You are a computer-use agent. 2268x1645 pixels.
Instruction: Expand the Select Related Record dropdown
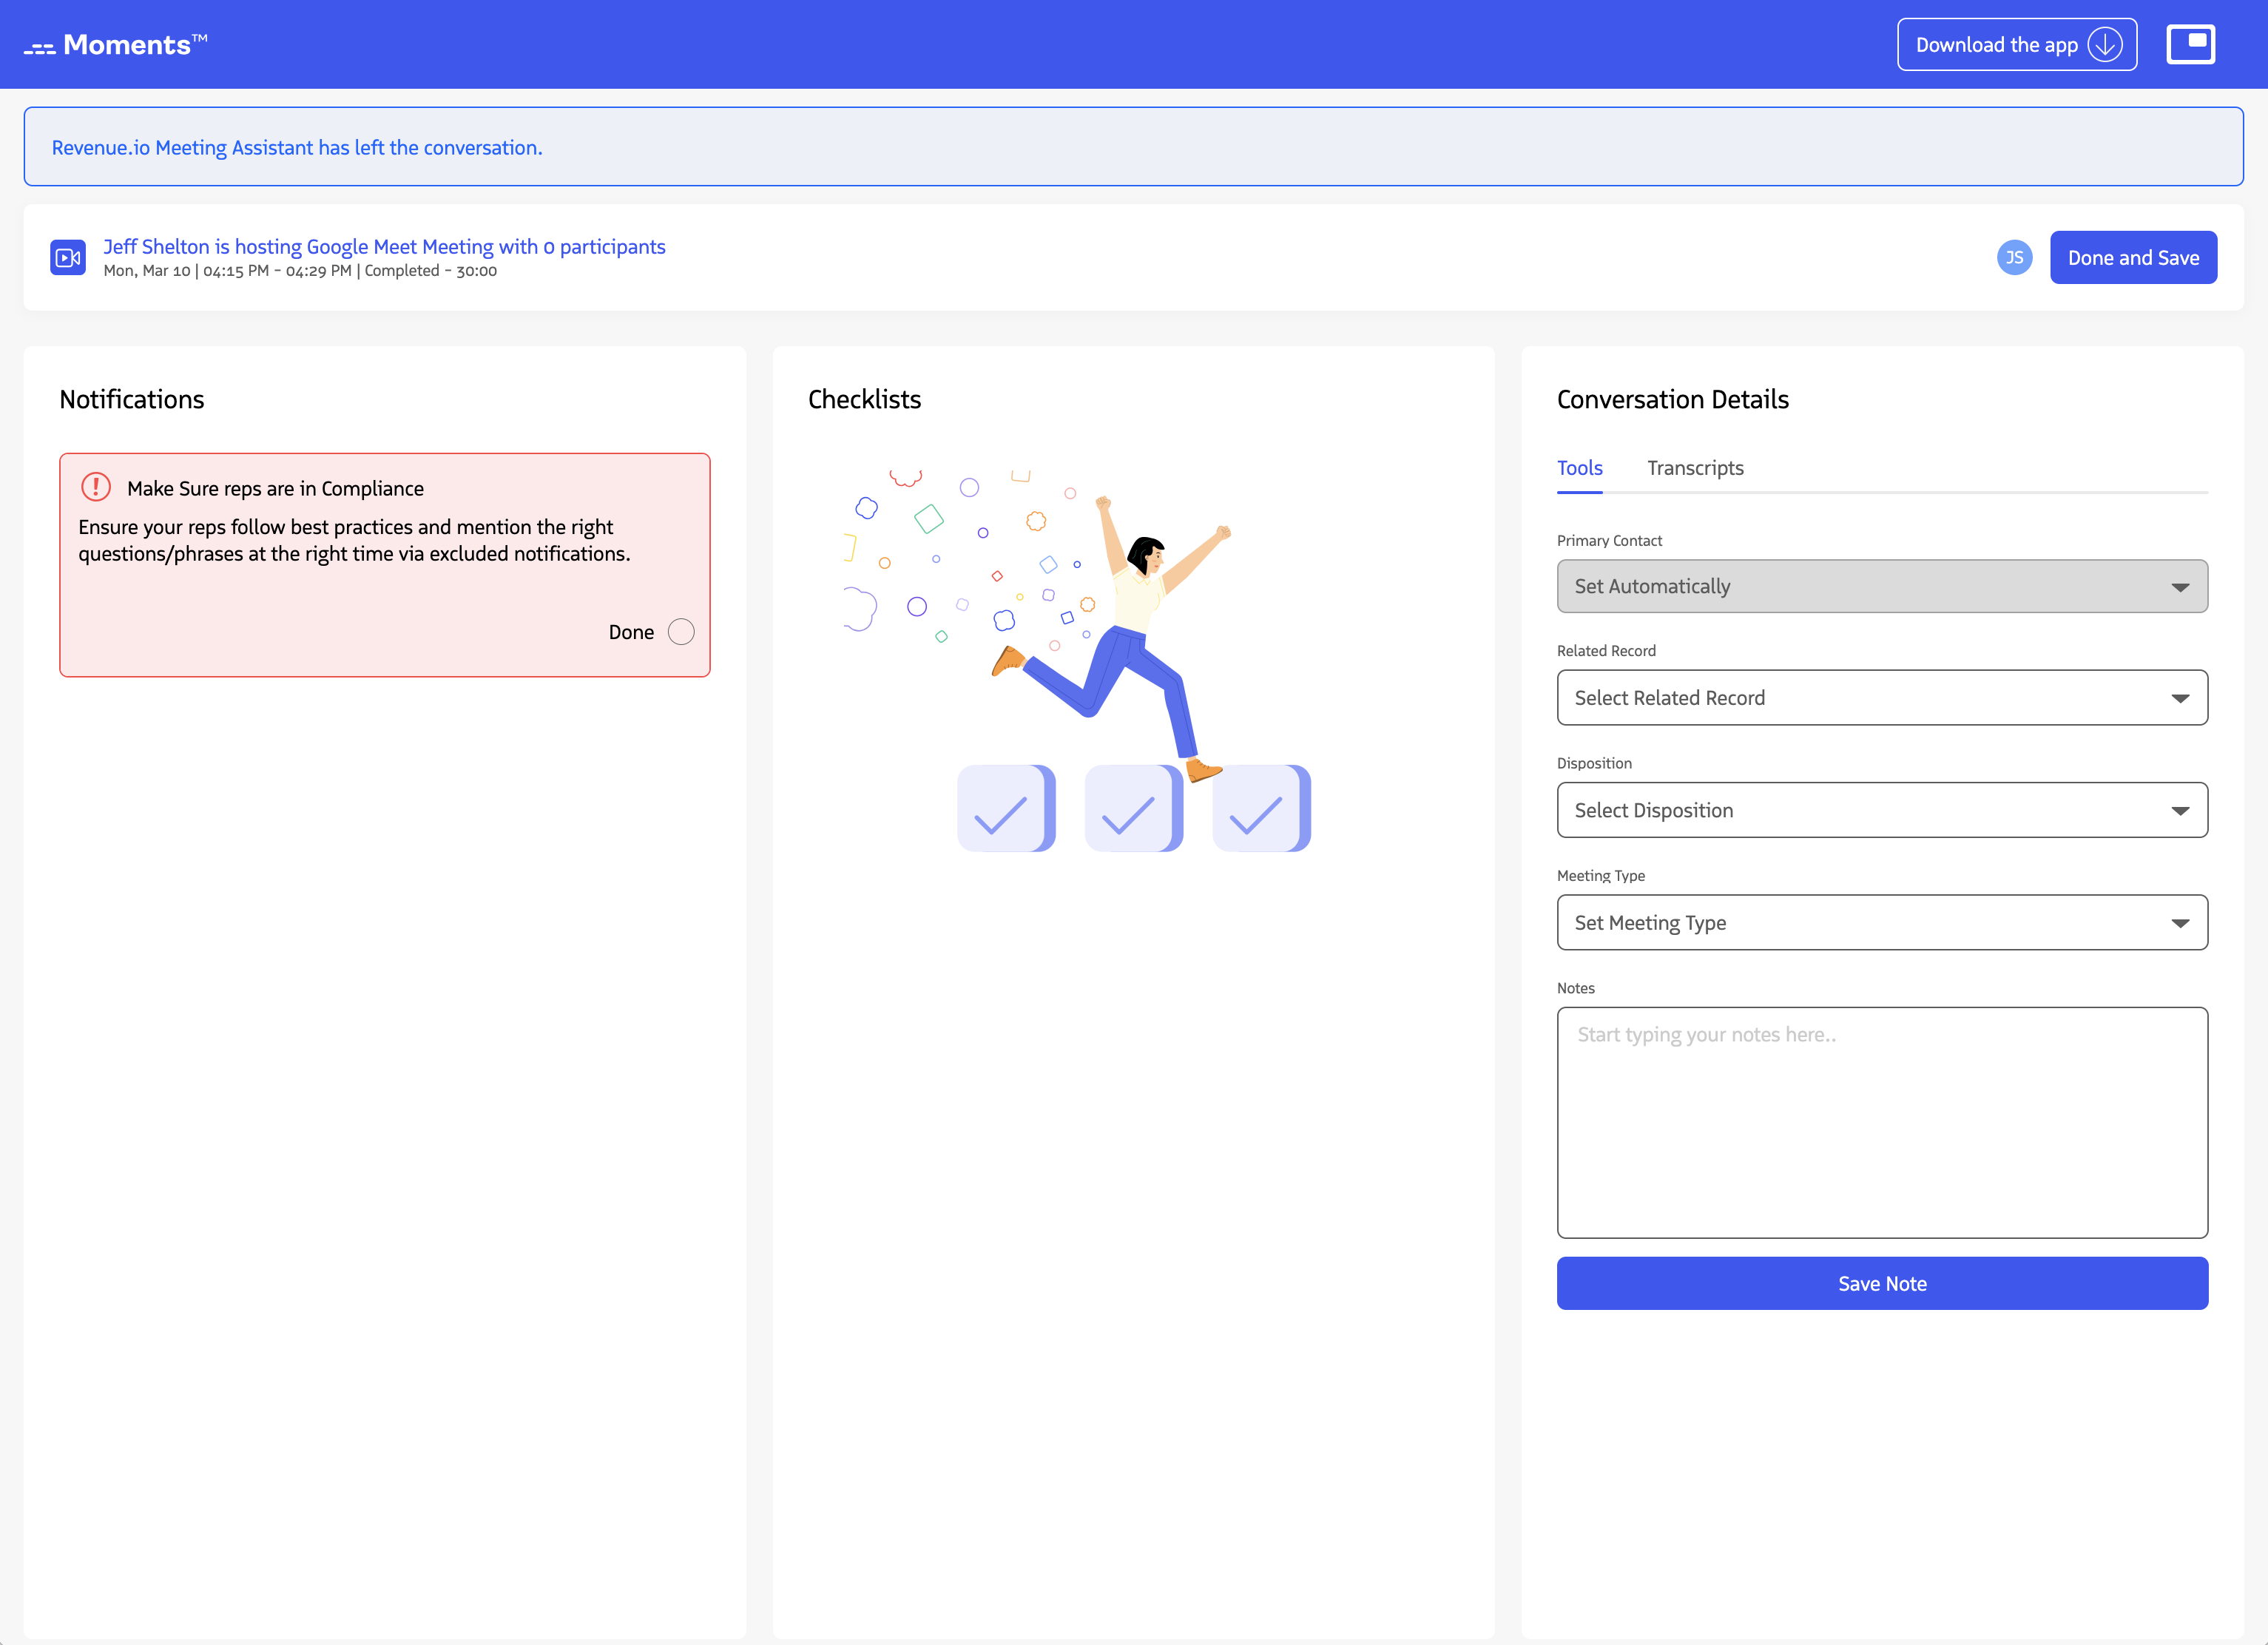point(1881,698)
